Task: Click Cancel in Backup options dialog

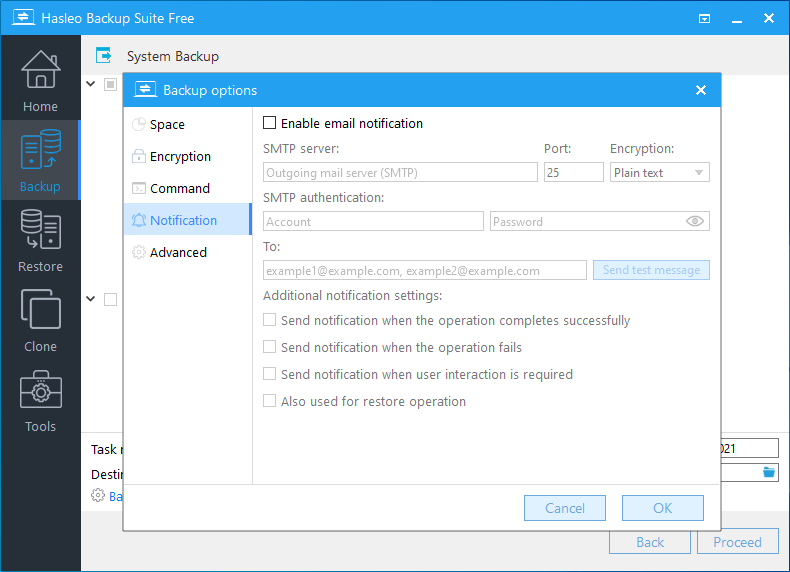Action: (x=565, y=508)
